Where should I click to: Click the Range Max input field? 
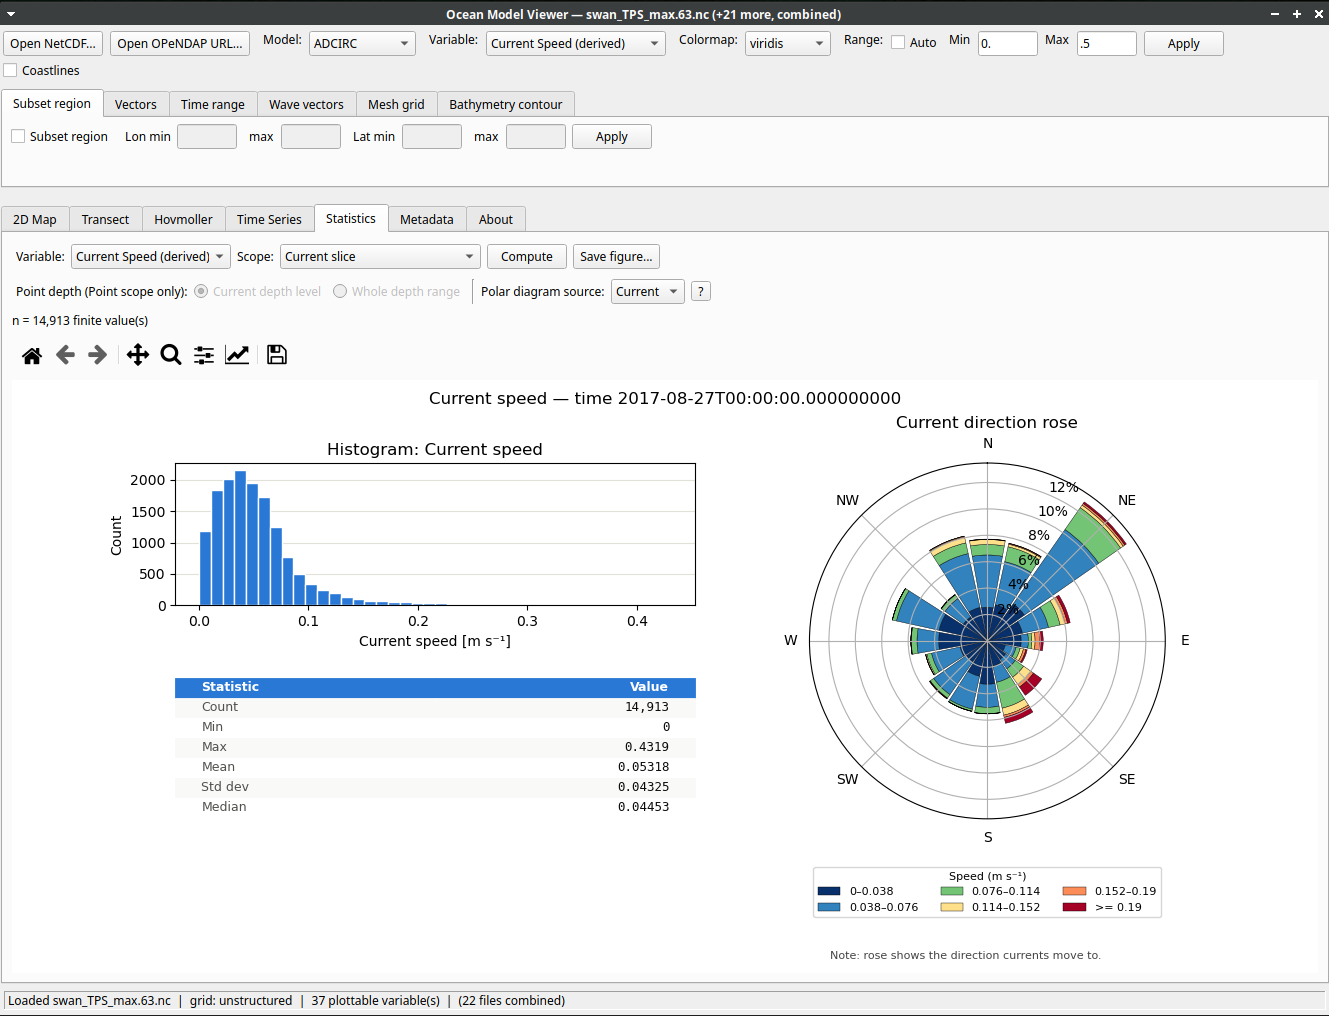1106,44
